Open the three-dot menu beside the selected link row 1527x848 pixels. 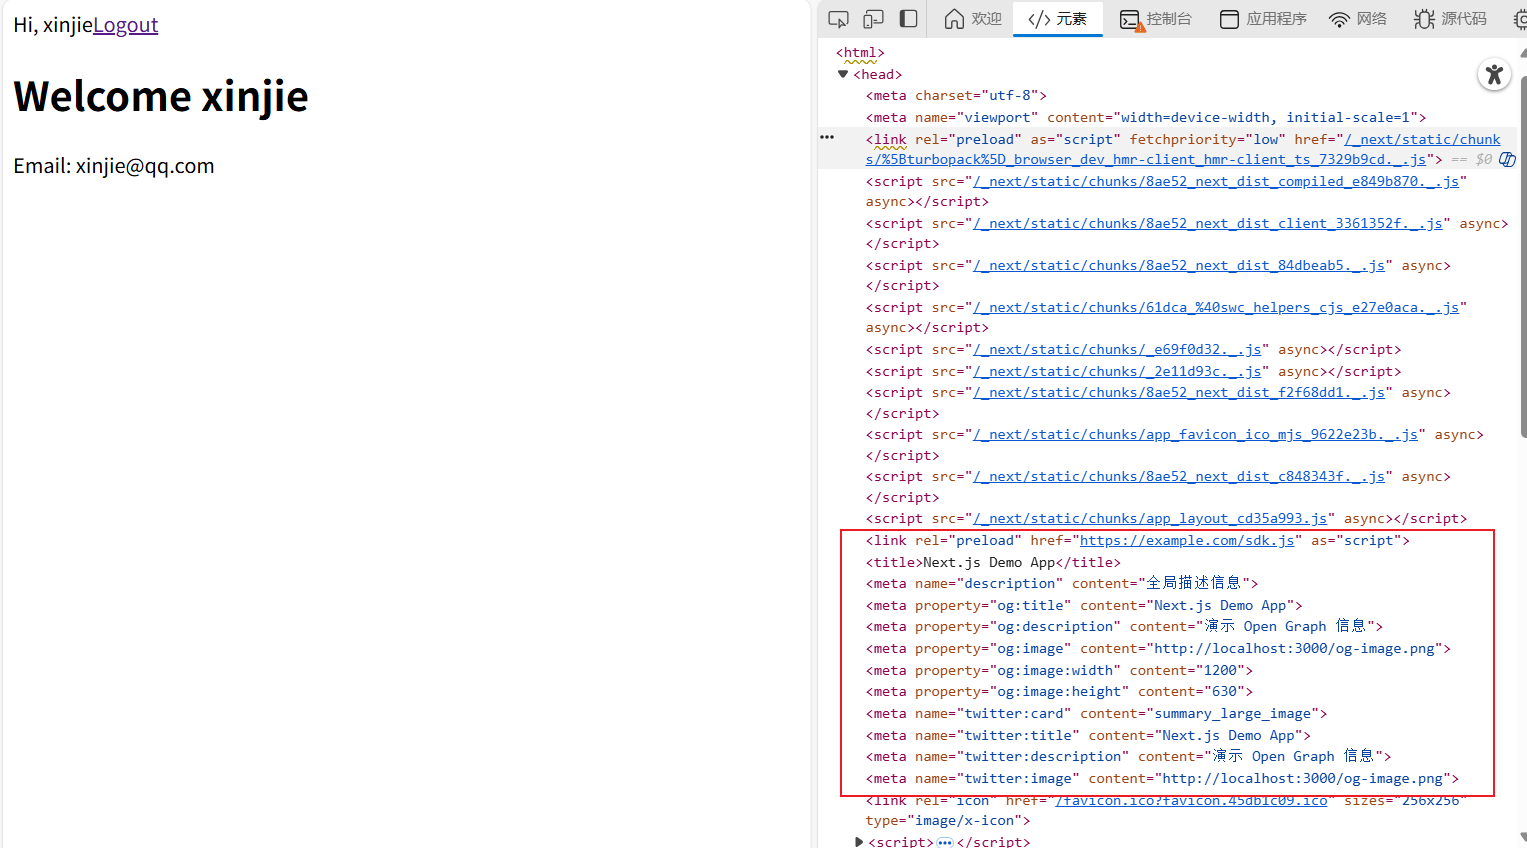click(827, 137)
